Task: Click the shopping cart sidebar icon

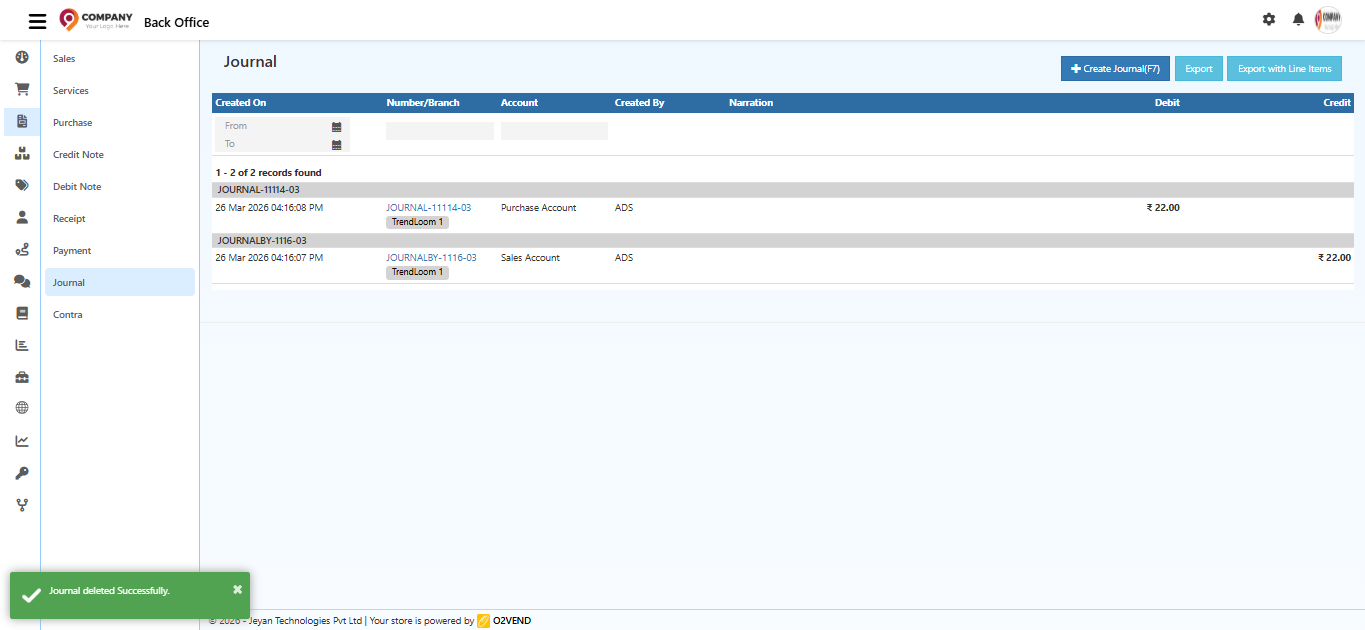Action: [x=21, y=89]
